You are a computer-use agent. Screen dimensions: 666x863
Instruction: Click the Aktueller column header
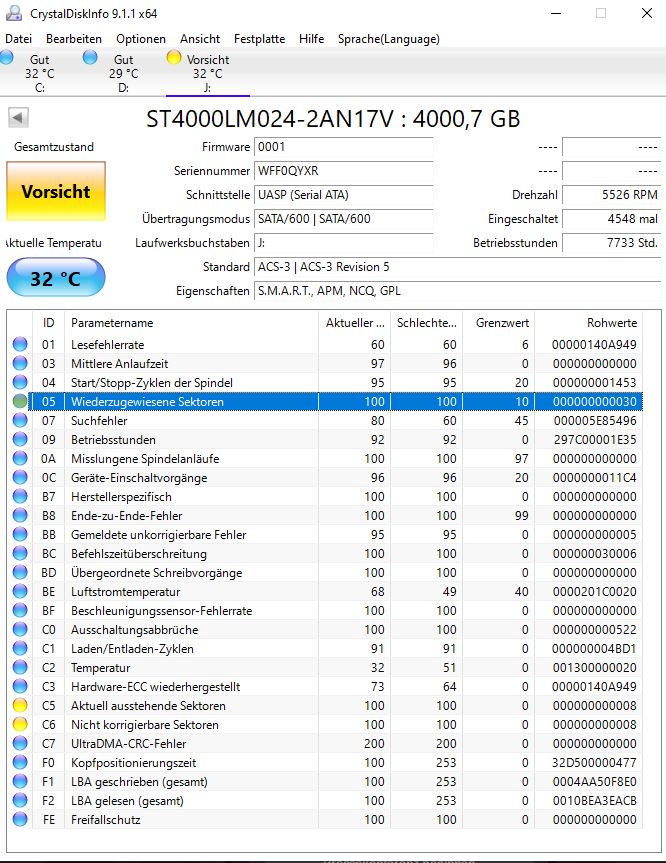(x=354, y=323)
